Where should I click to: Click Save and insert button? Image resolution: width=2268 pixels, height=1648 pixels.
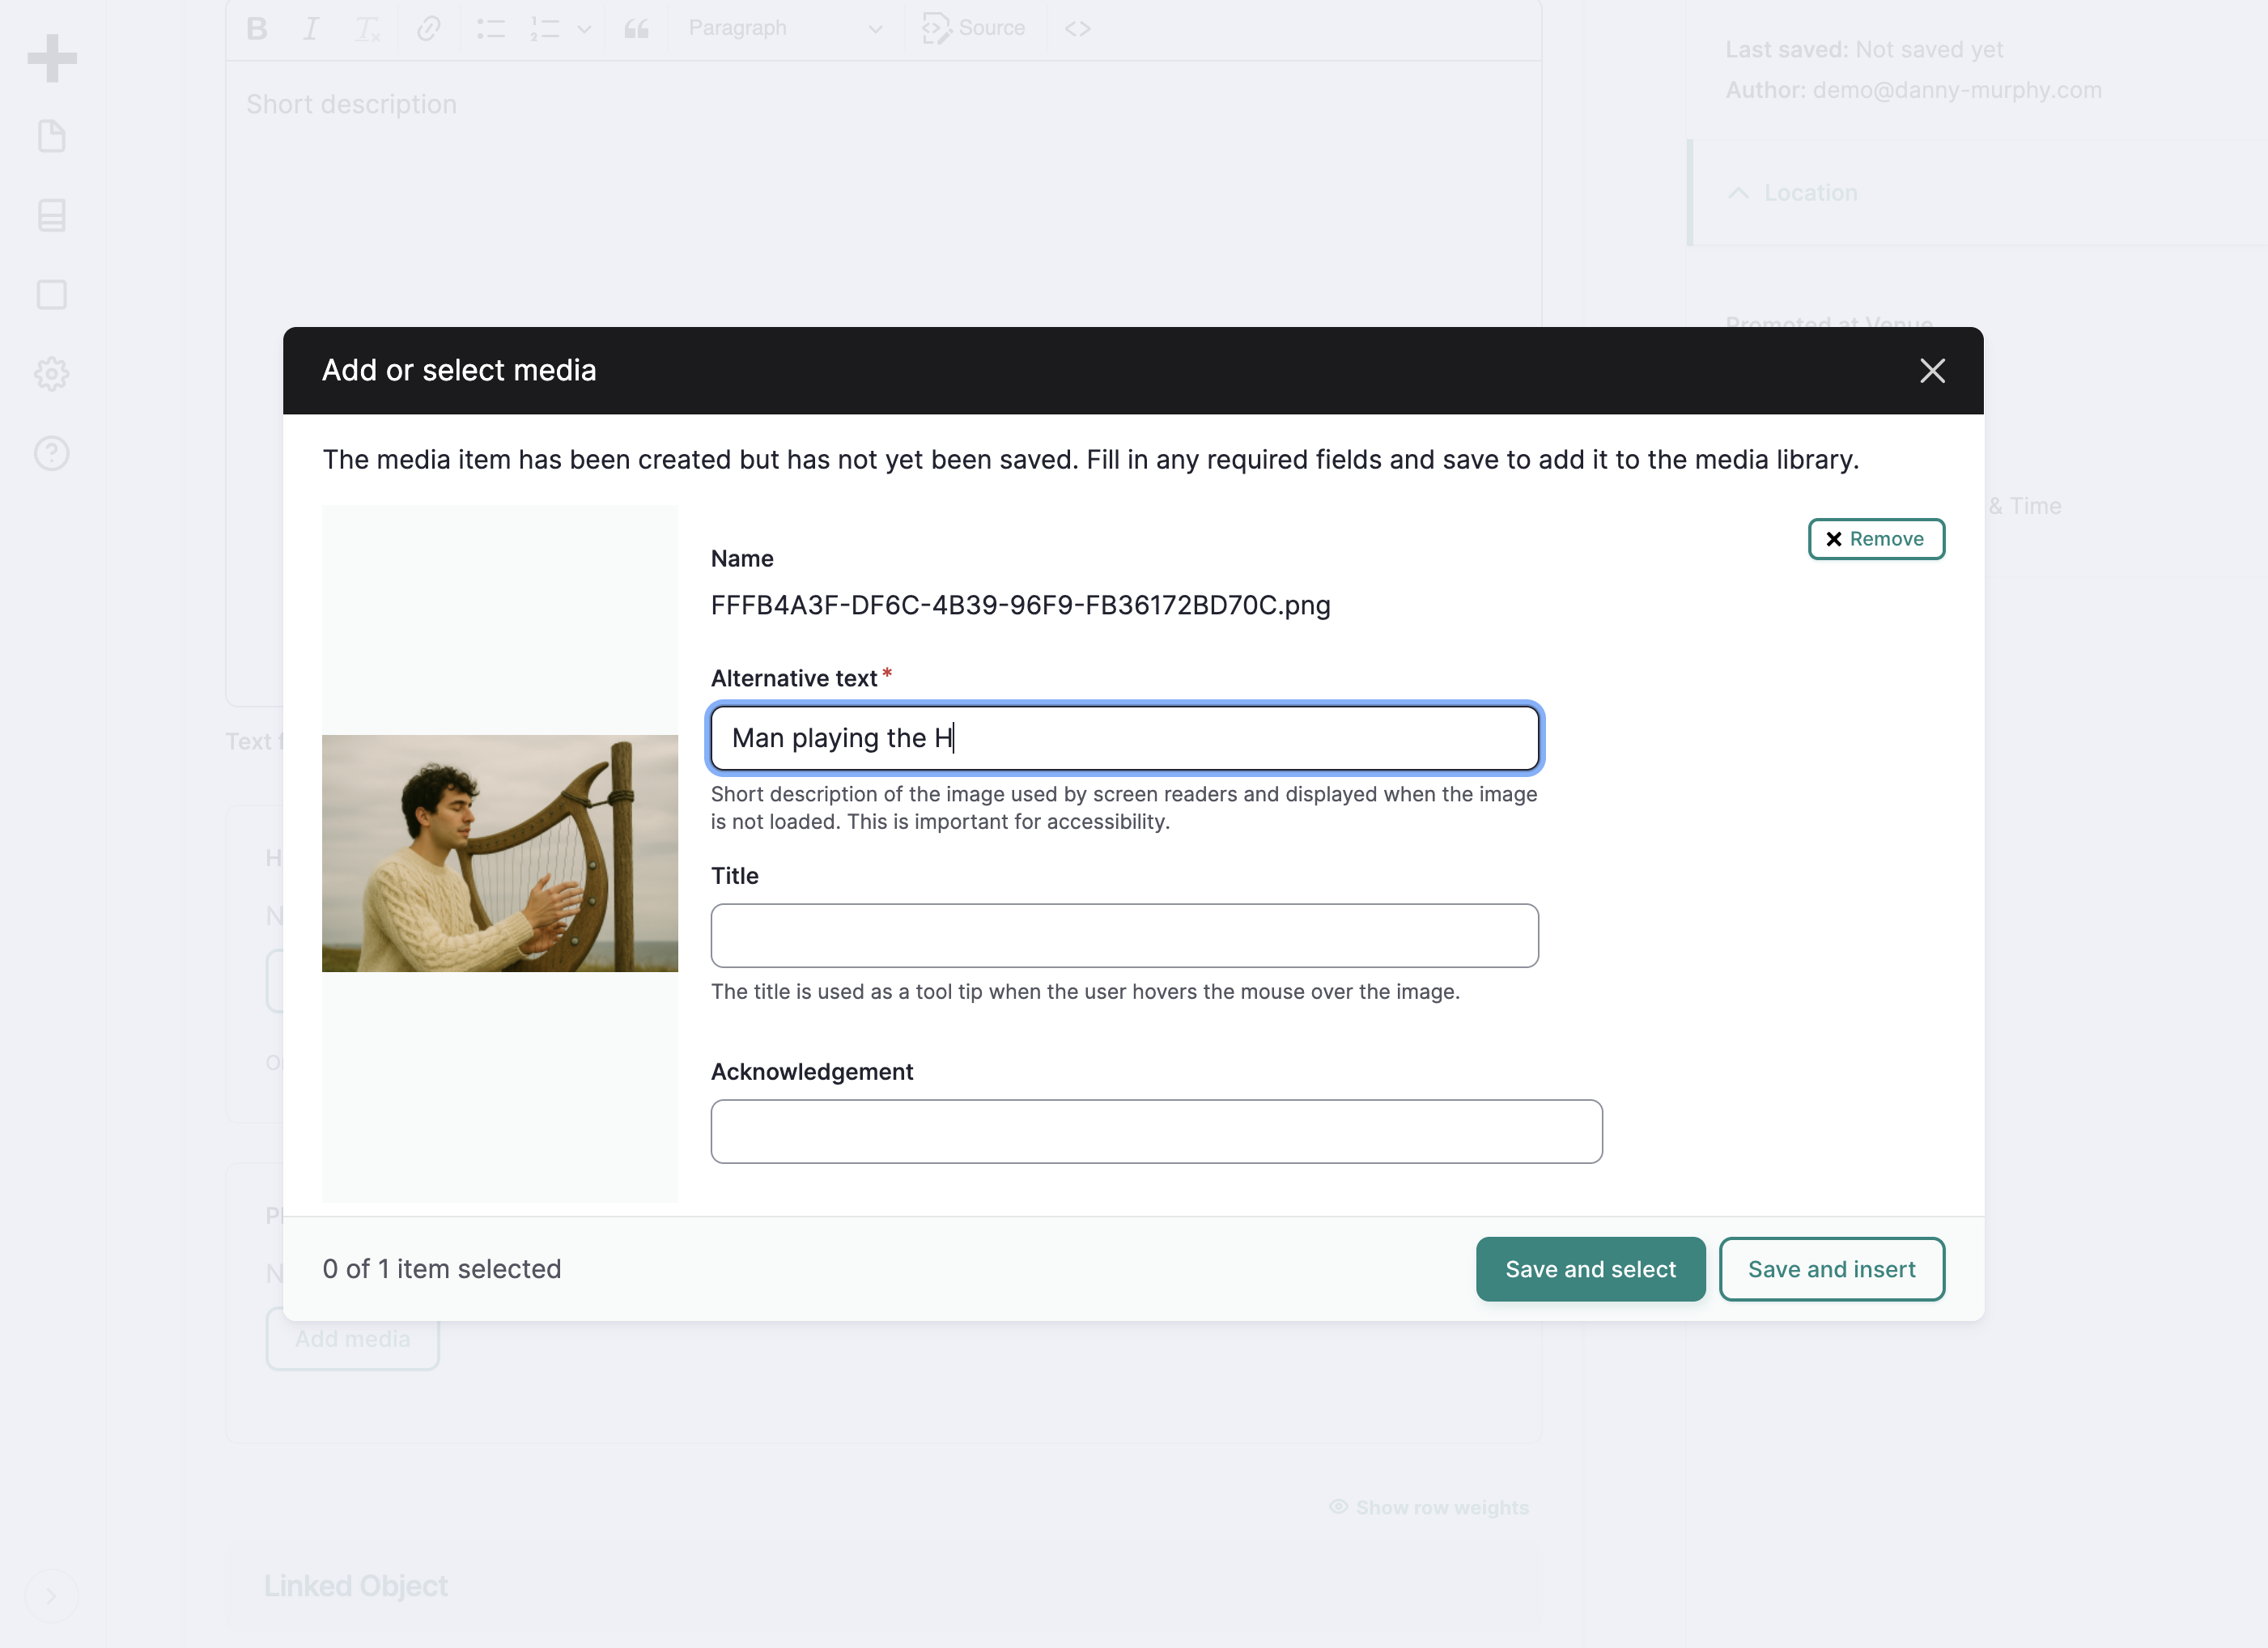click(x=1831, y=1269)
